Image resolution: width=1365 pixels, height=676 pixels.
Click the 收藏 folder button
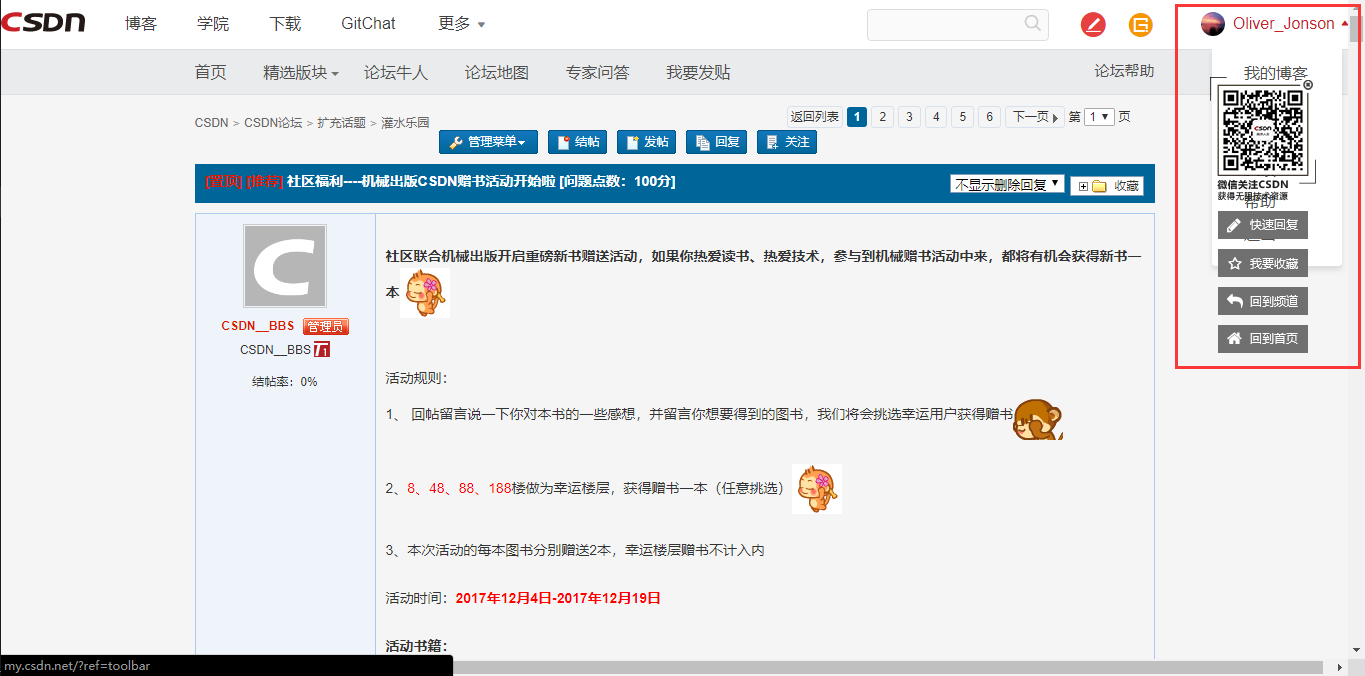[1107, 186]
